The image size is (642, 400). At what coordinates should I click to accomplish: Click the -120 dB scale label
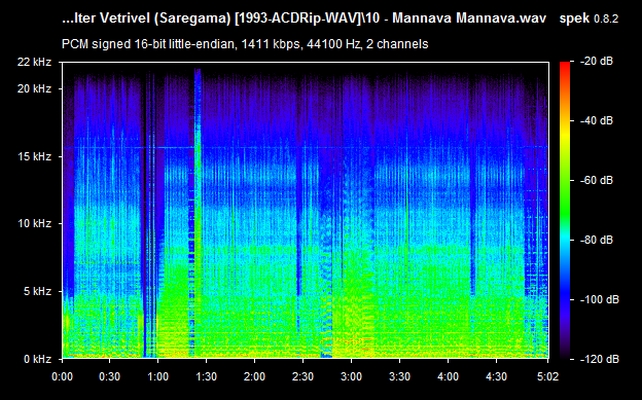pos(599,359)
